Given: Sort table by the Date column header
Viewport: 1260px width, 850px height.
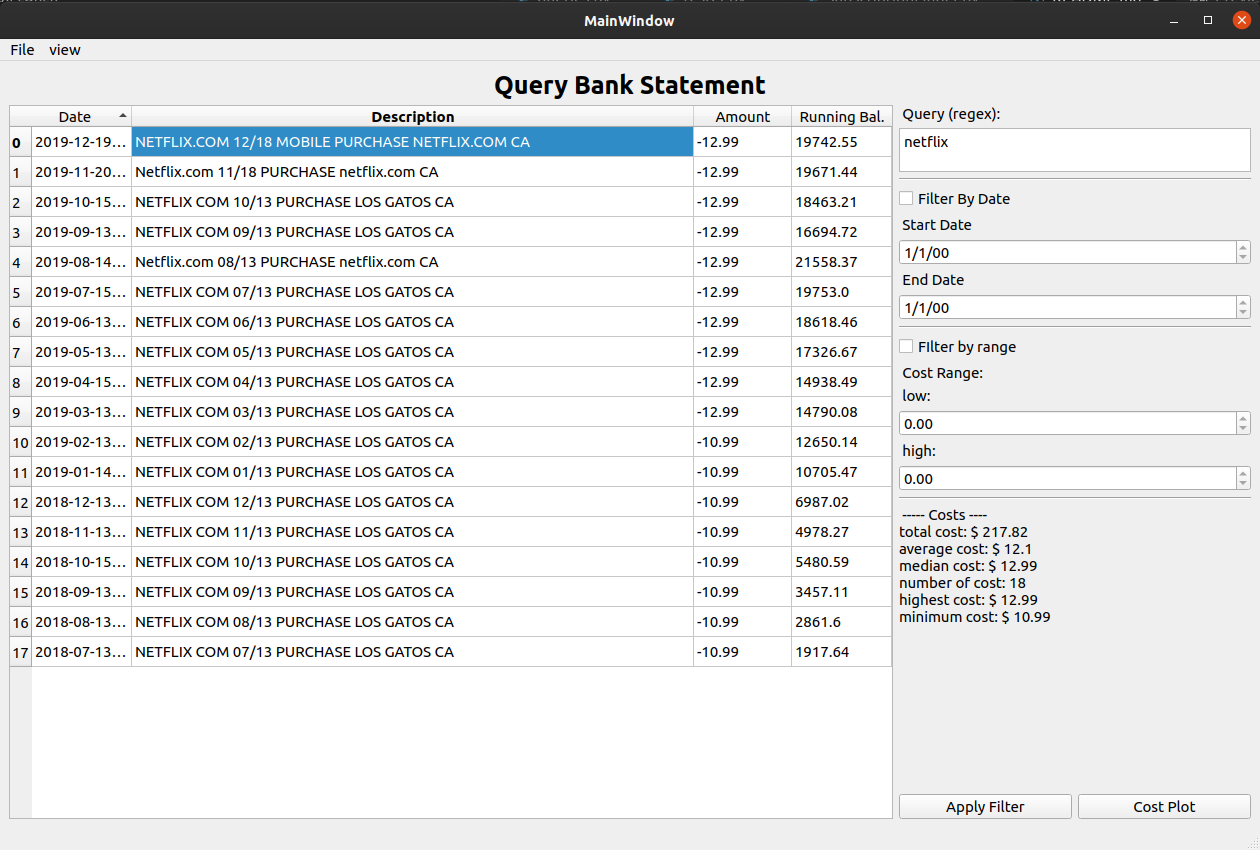Looking at the screenshot, I should 81,117.
